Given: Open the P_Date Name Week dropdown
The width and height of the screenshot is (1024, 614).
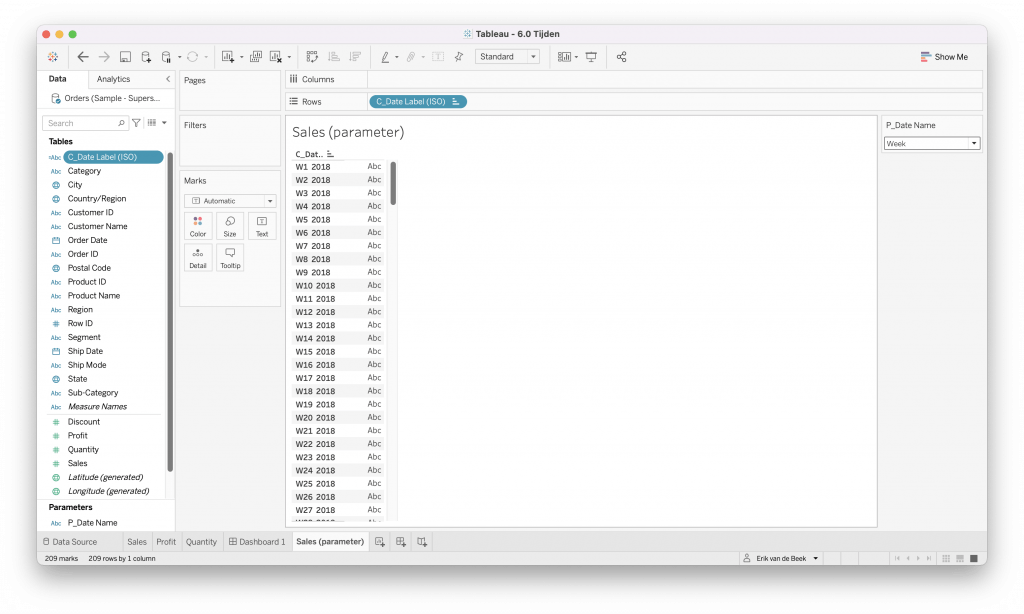Looking at the screenshot, I should (x=931, y=144).
